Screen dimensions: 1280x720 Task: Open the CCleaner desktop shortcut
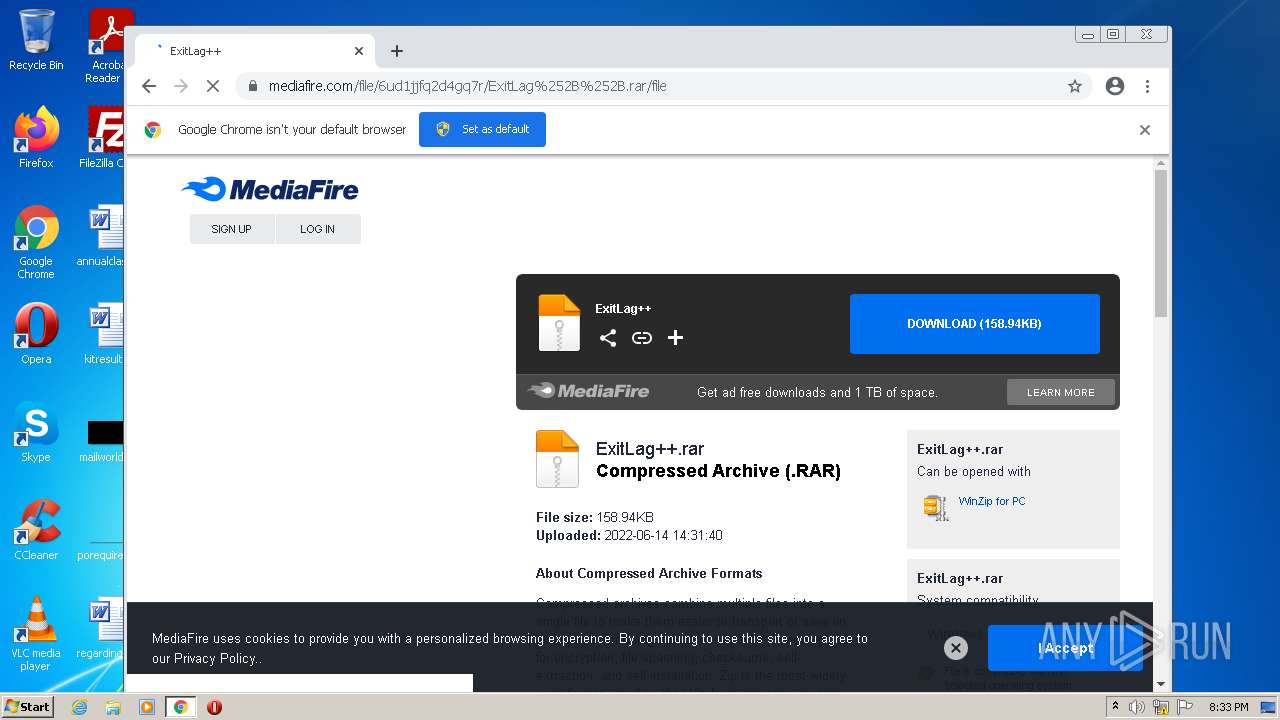[x=36, y=530]
